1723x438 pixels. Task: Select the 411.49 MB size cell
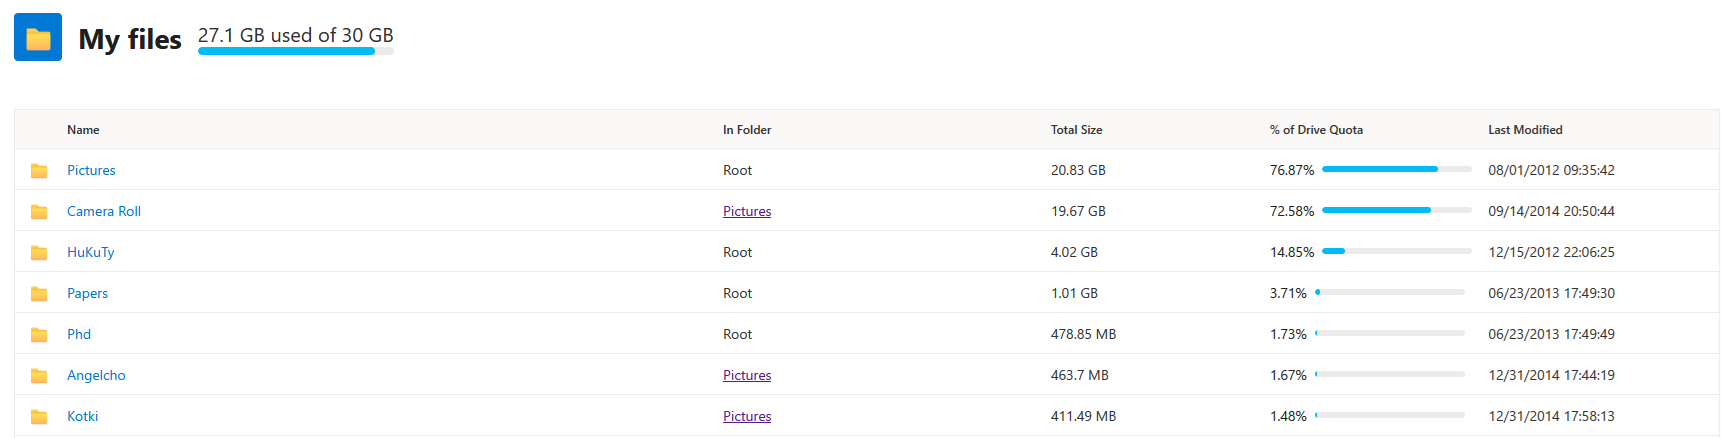pos(1083,417)
